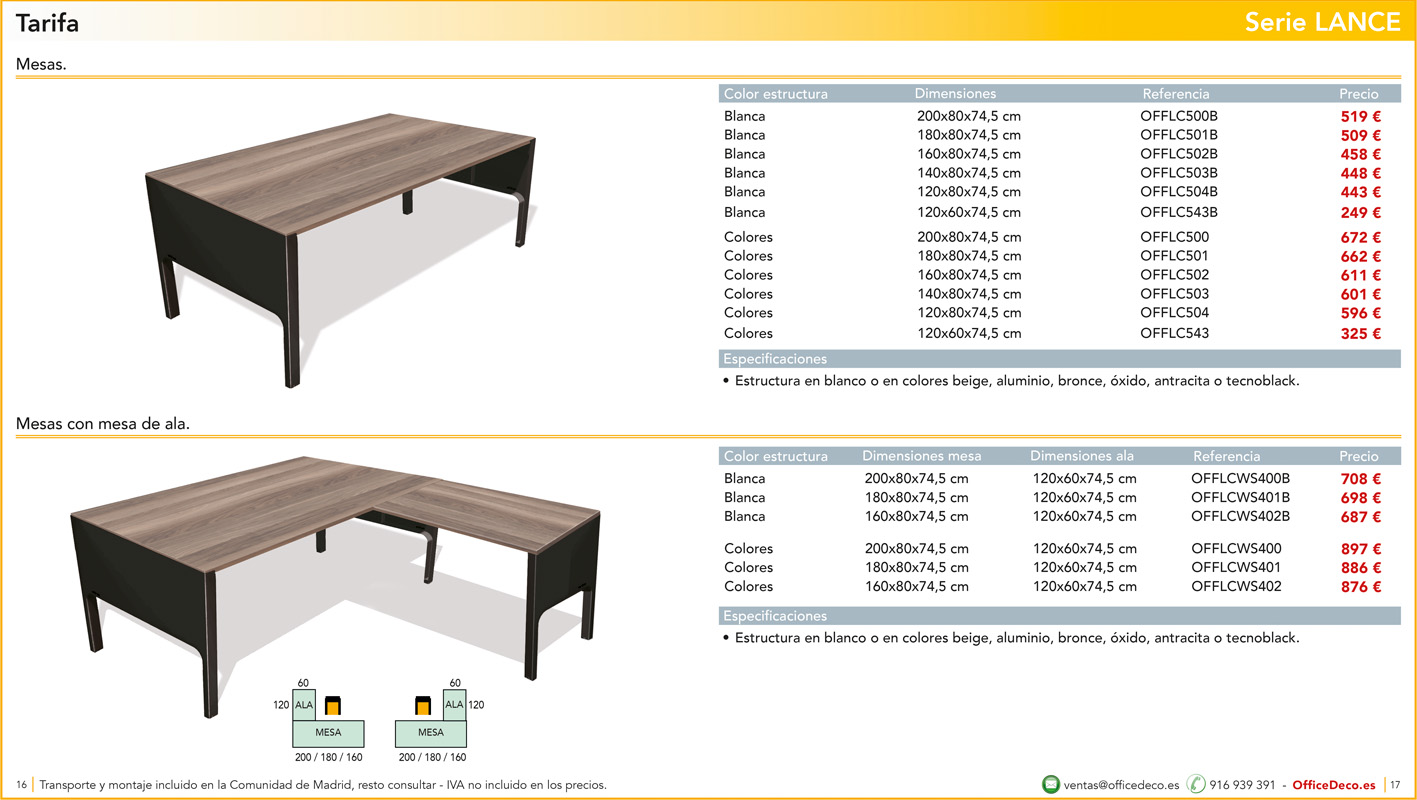Click the 448 € price

coord(1361,173)
